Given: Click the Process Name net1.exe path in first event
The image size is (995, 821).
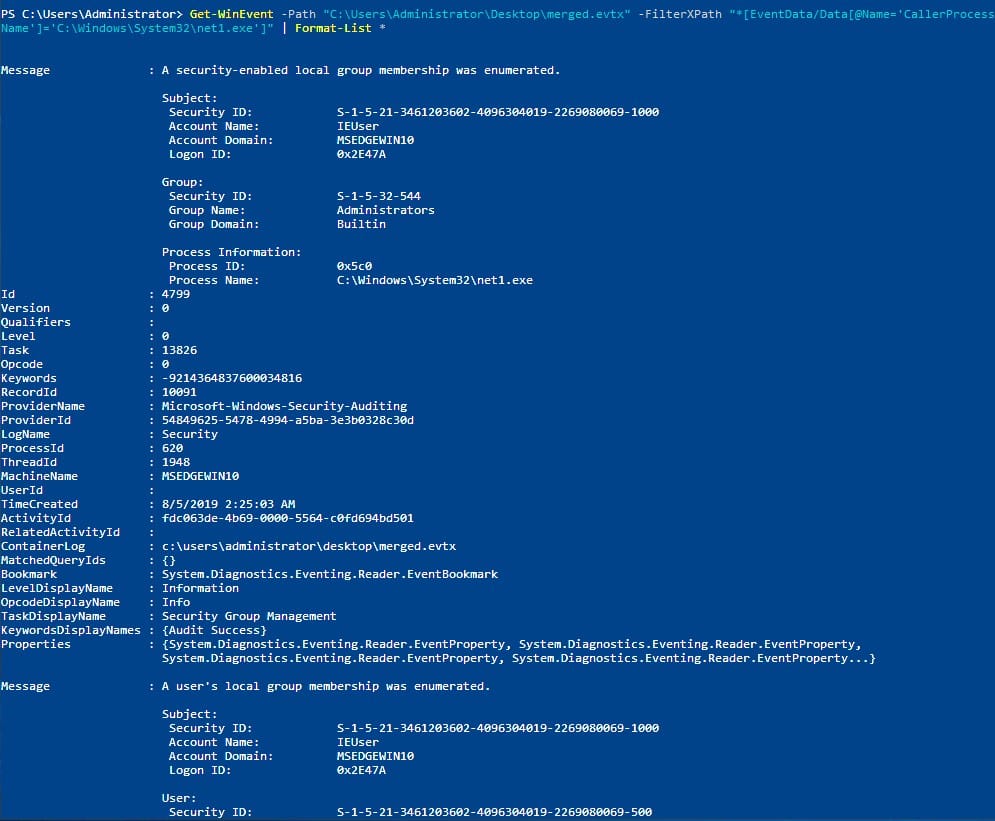Looking at the screenshot, I should click(x=434, y=280).
